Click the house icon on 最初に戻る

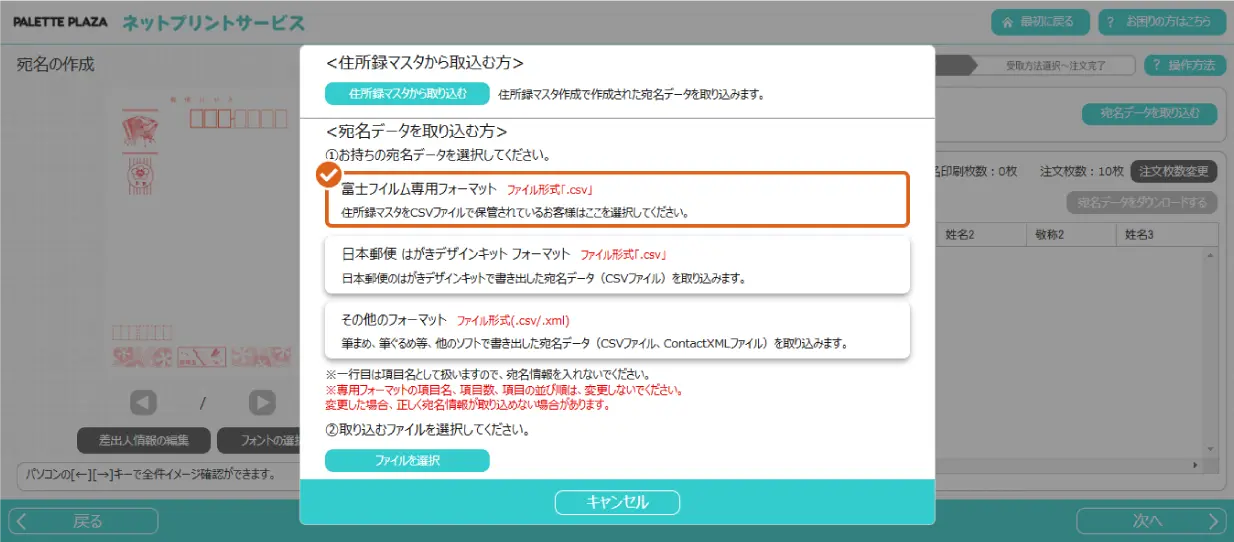[x=1007, y=22]
